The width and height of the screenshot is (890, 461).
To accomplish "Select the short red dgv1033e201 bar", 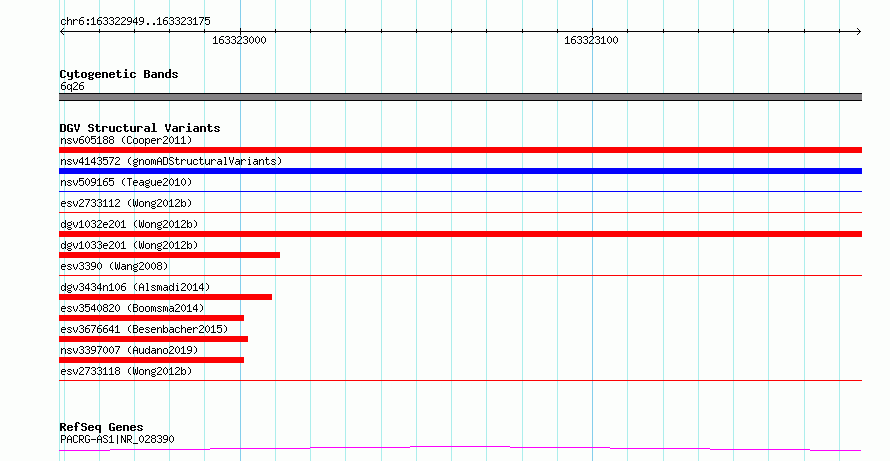I will tap(169, 255).
